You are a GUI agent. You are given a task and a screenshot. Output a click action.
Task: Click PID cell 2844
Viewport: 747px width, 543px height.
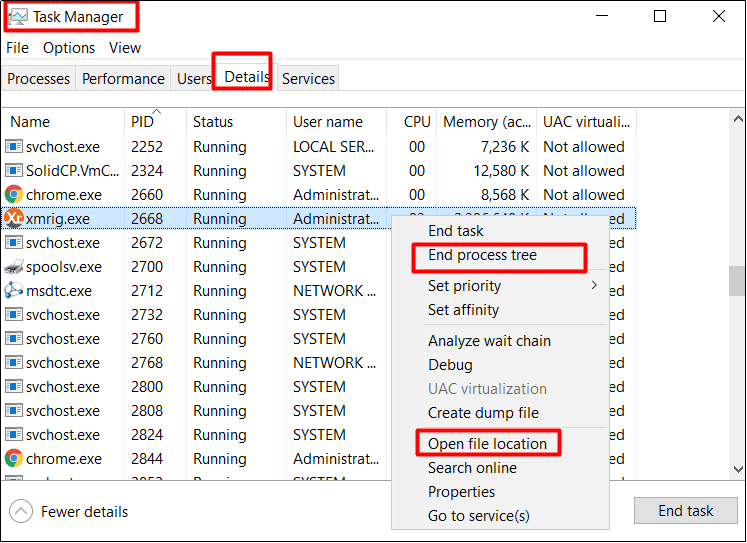point(147,459)
